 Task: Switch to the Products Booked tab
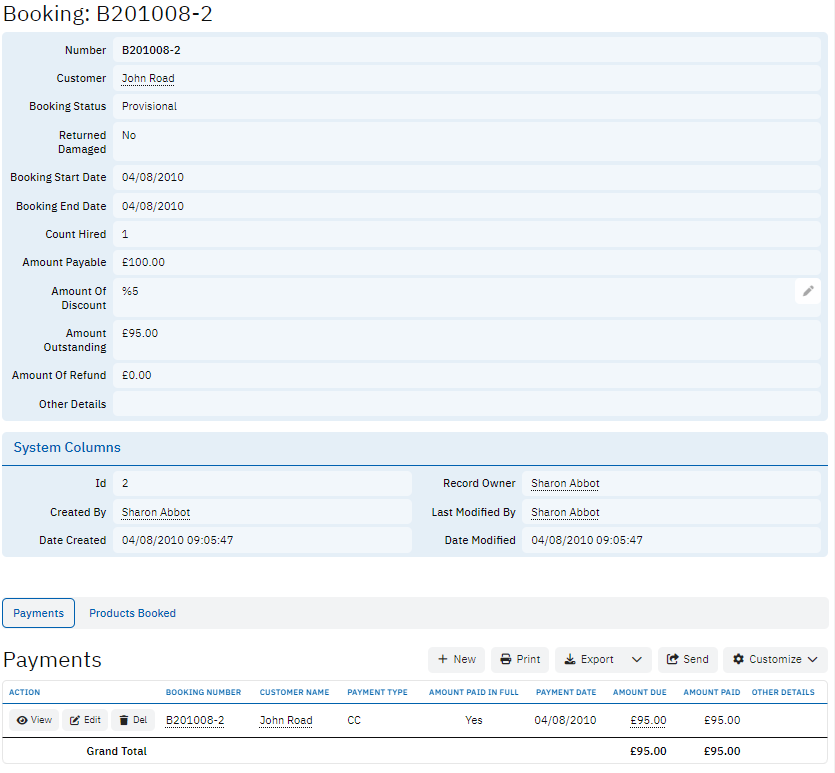coord(132,613)
